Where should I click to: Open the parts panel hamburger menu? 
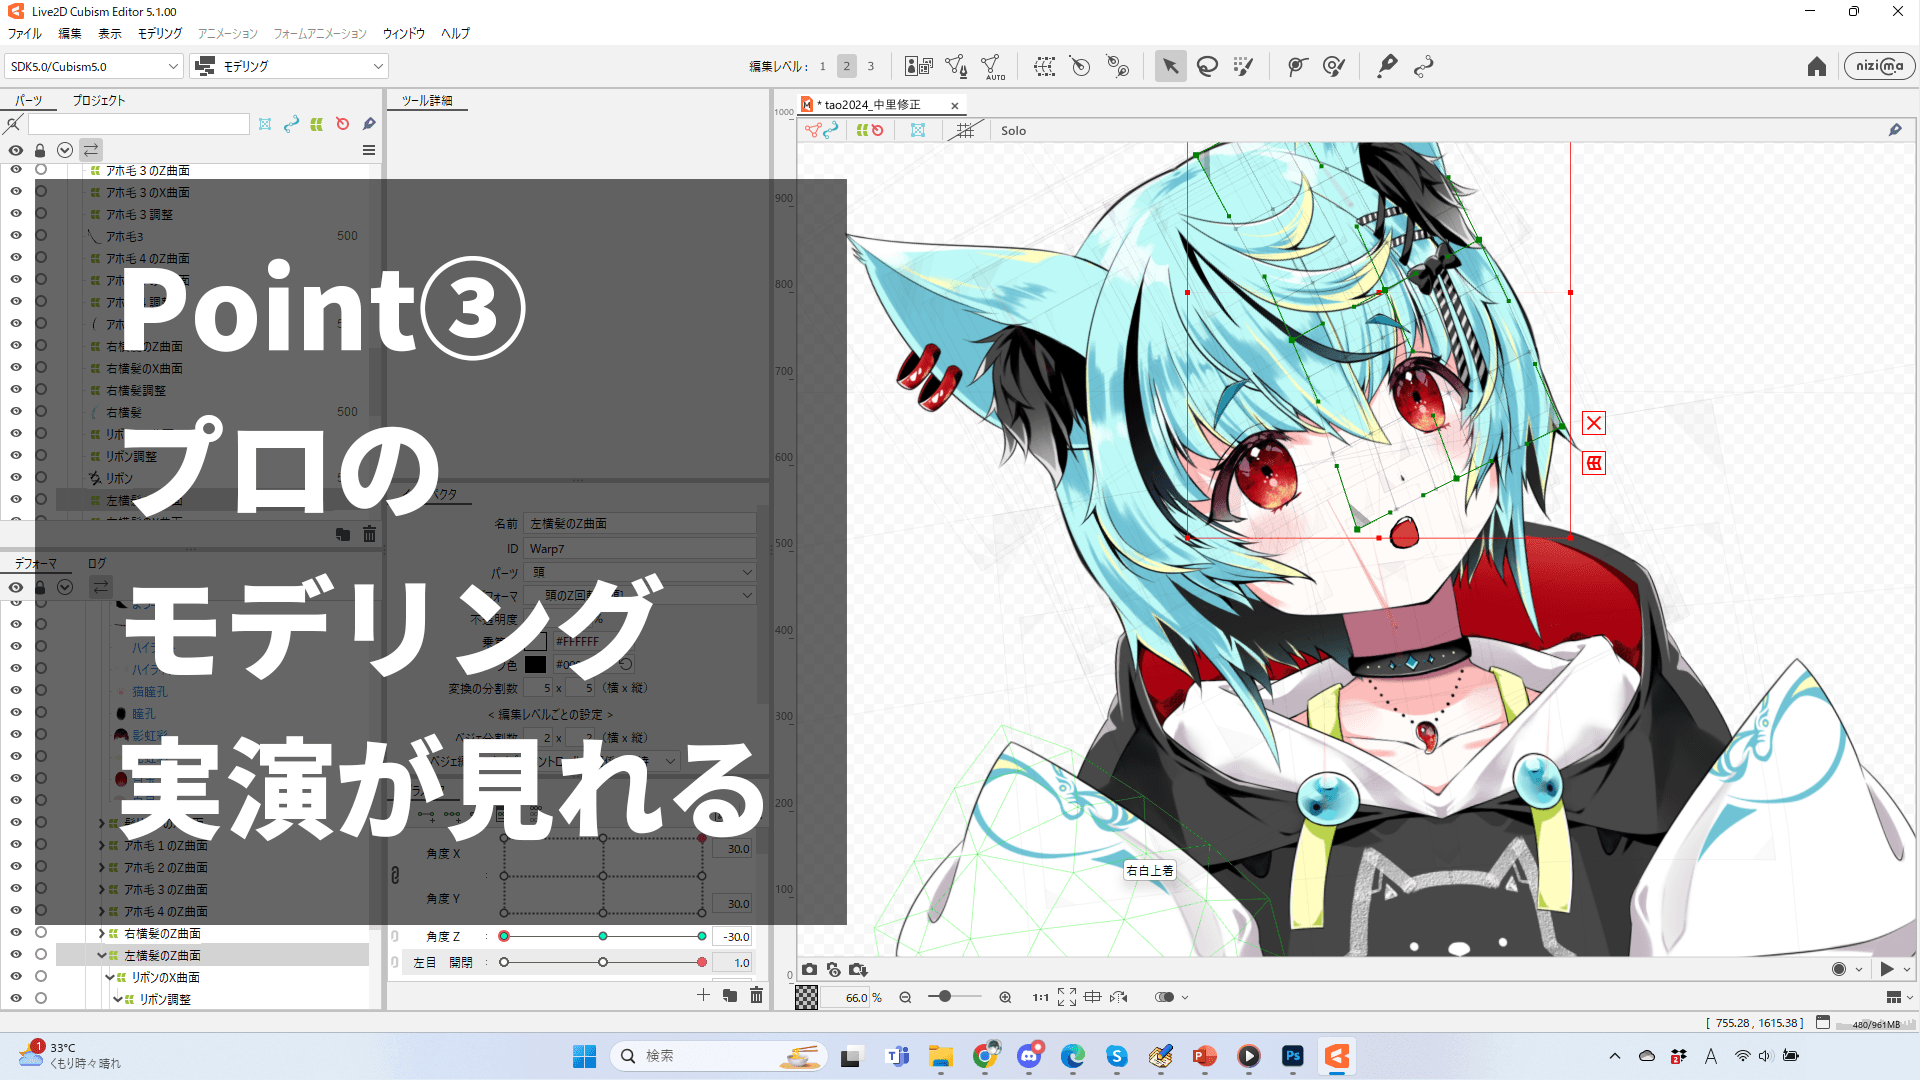tap(369, 150)
